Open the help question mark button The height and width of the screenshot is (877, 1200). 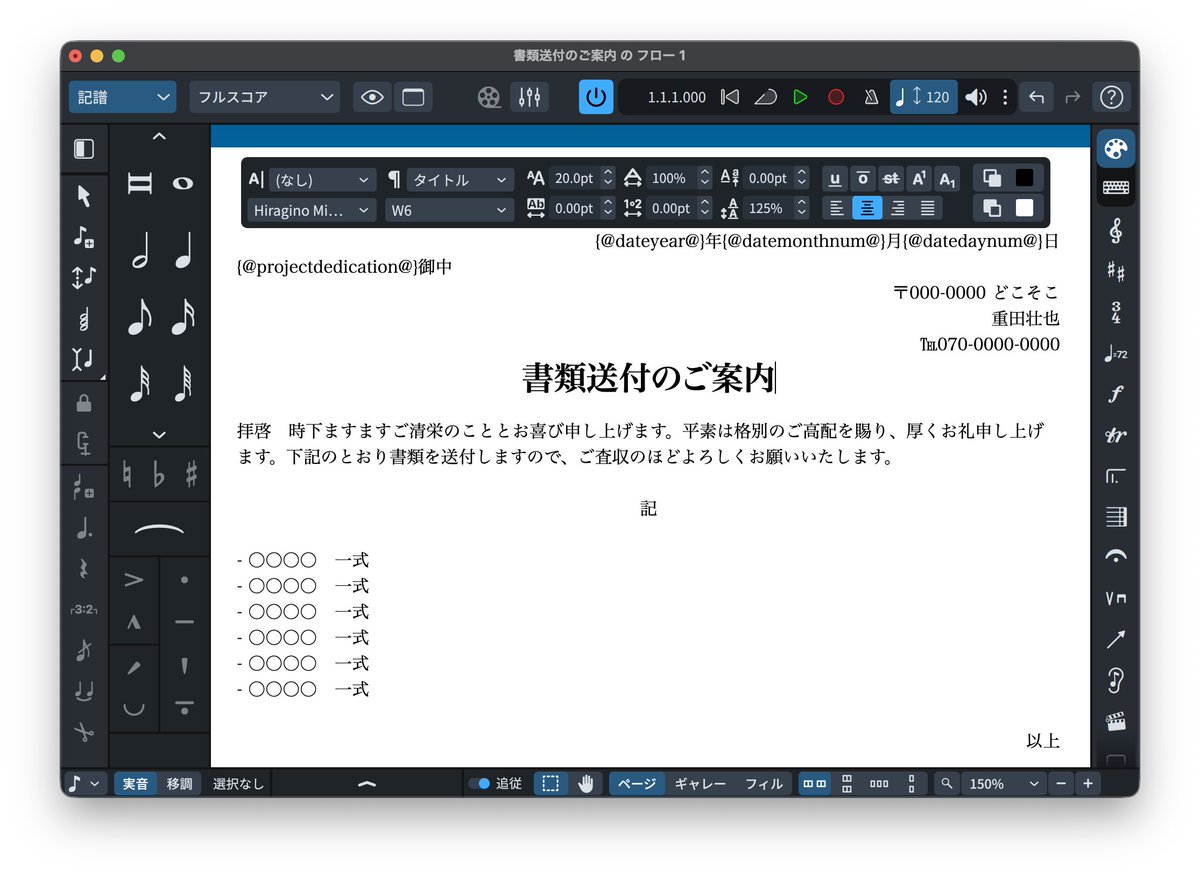click(1112, 97)
